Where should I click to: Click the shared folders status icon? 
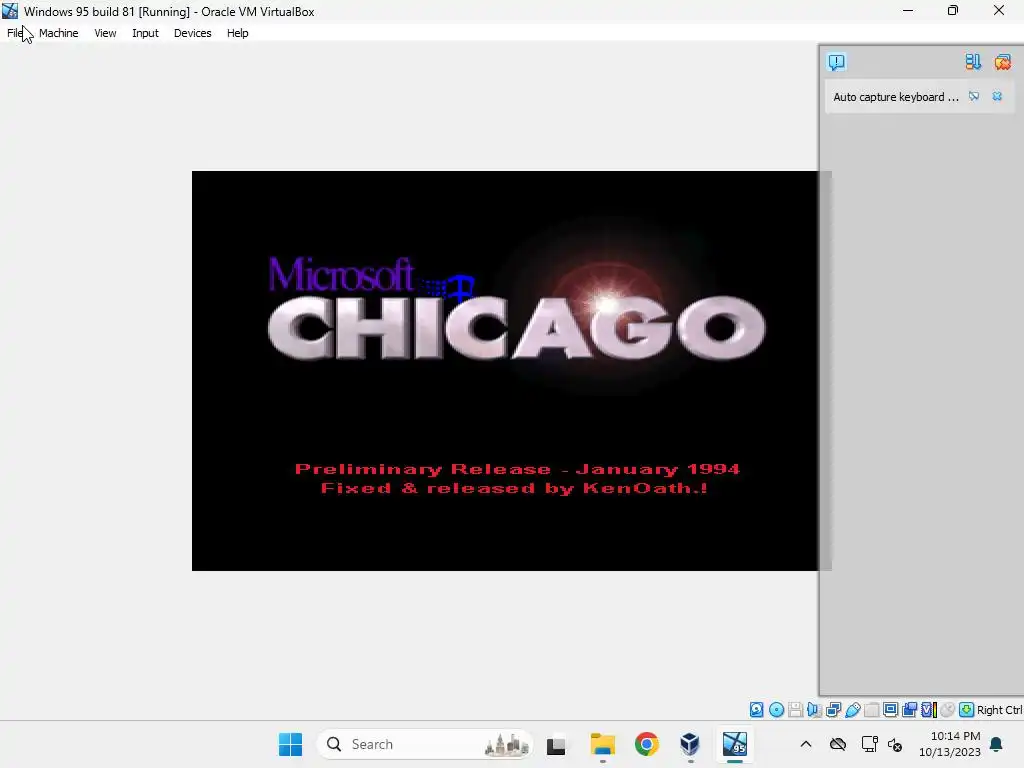click(871, 710)
